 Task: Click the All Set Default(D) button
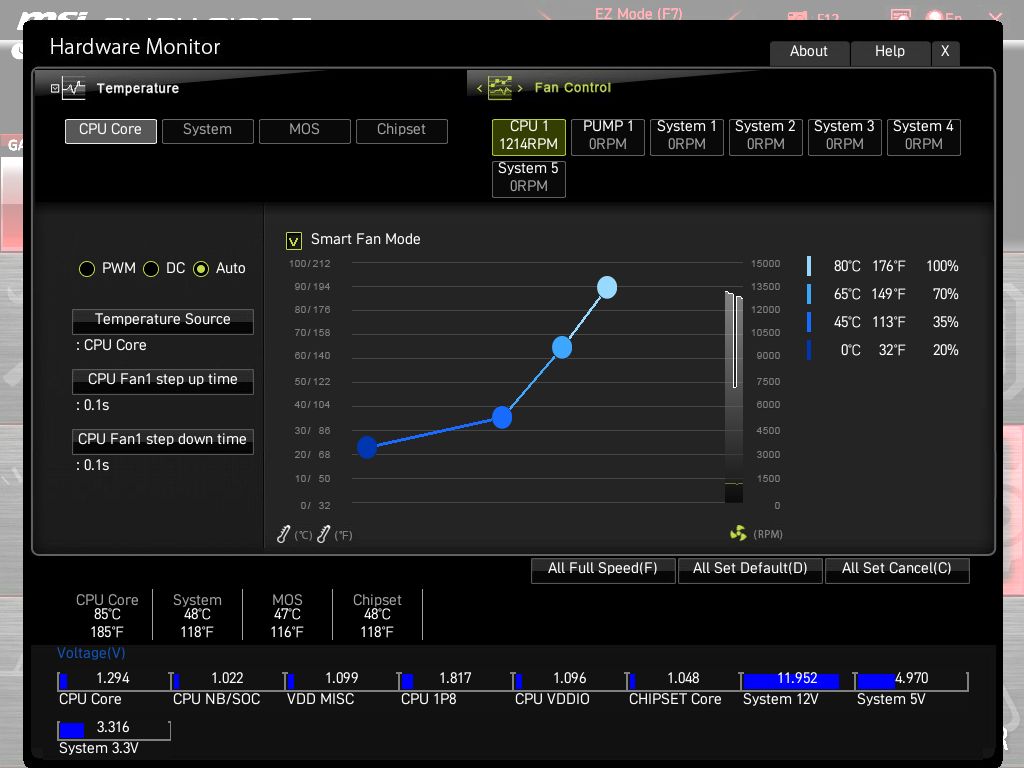750,570
